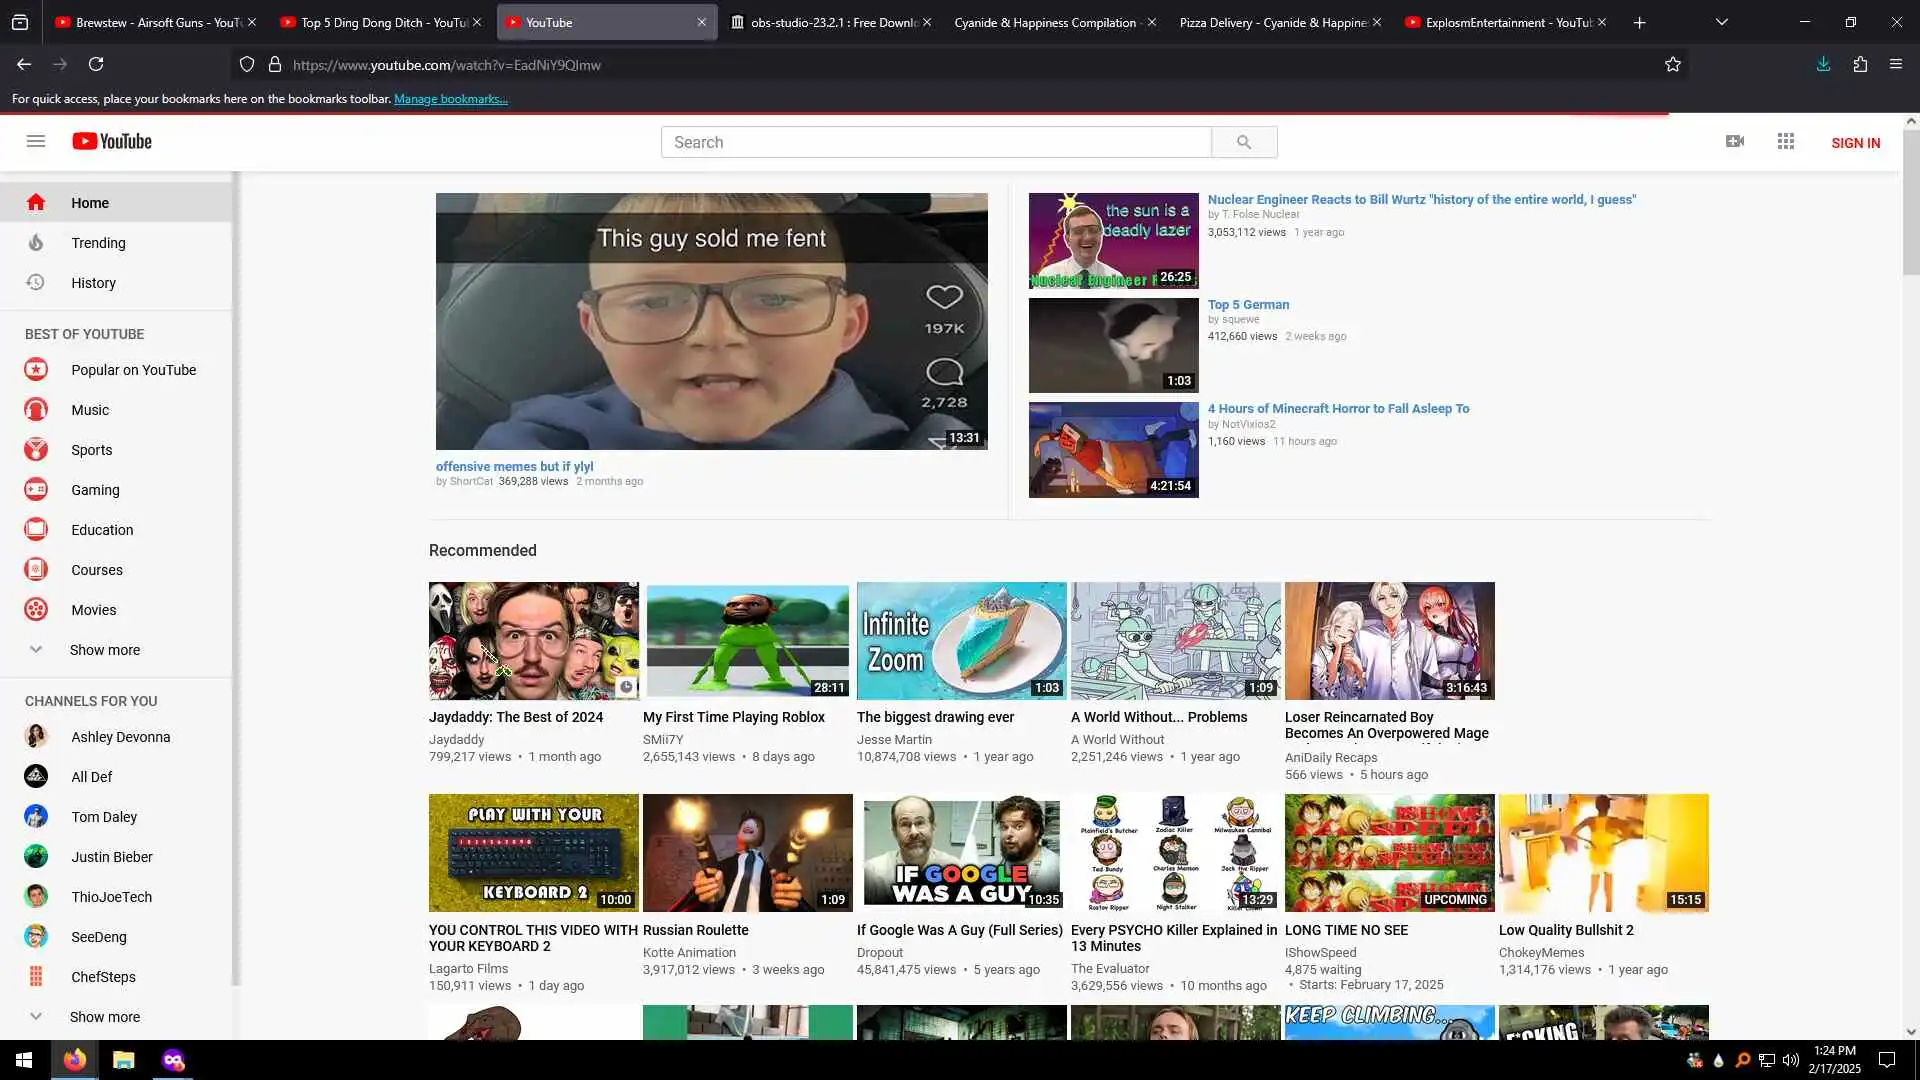
Task: Open the YouTube hamburger guide menu
Action: (36, 141)
